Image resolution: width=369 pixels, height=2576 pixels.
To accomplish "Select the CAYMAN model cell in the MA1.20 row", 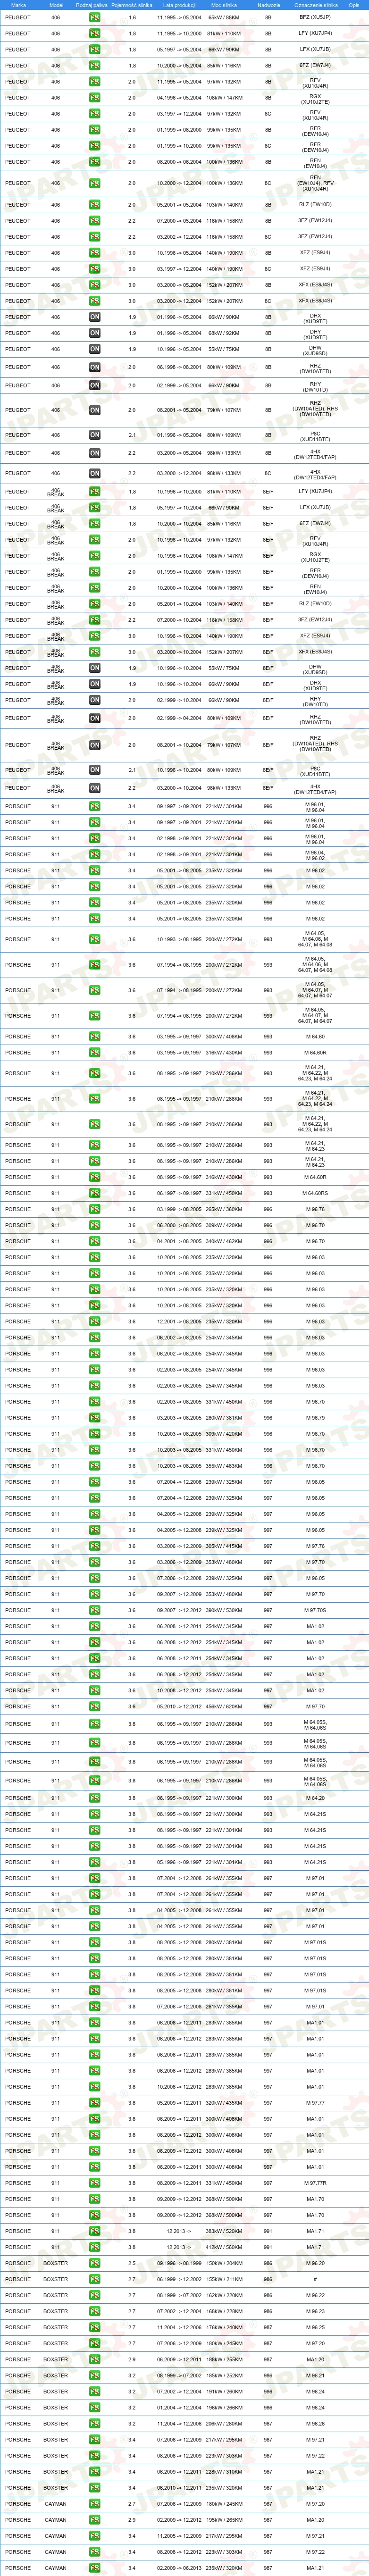I will click(x=56, y=2519).
